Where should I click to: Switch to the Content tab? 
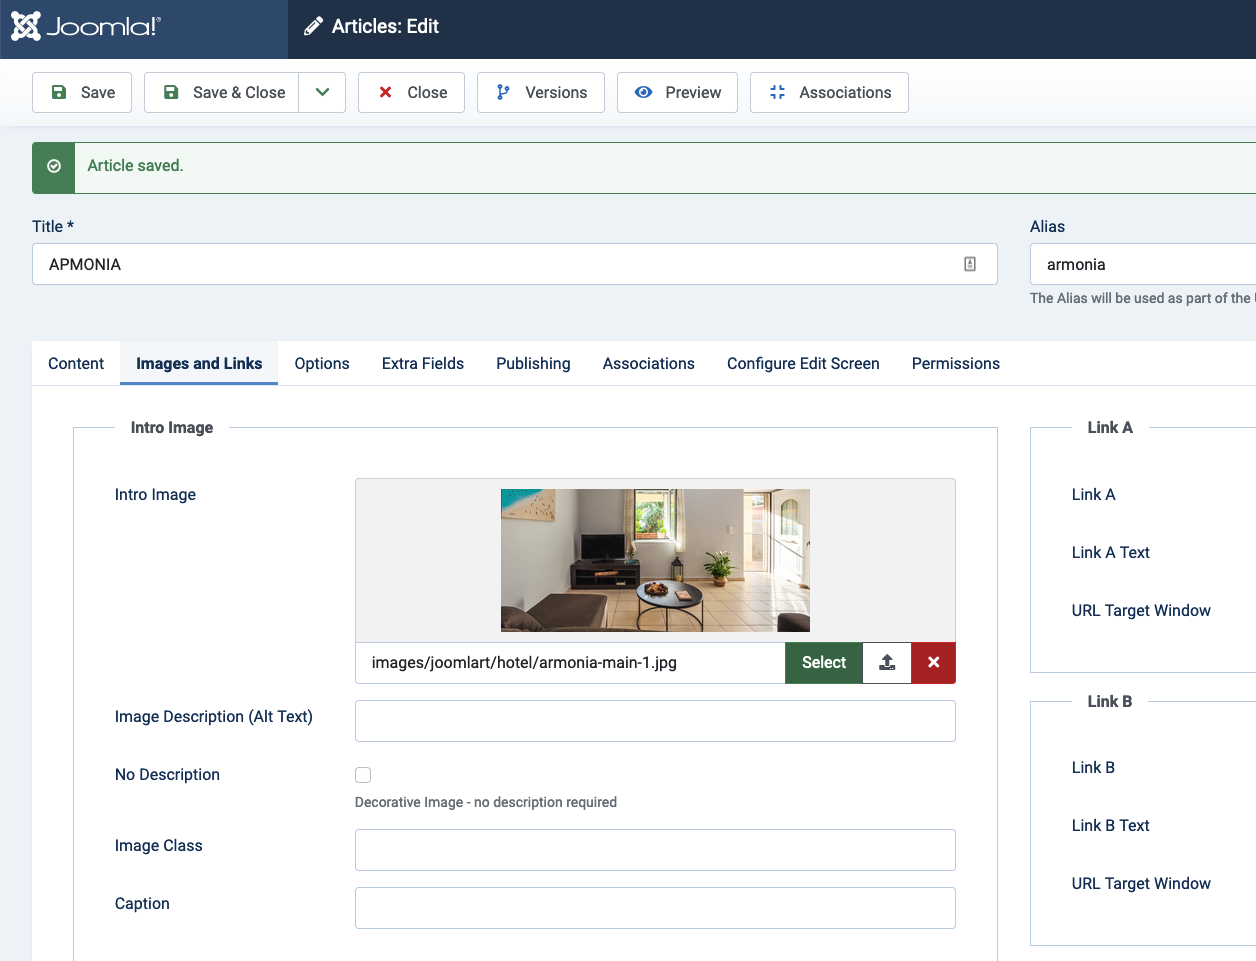point(76,364)
